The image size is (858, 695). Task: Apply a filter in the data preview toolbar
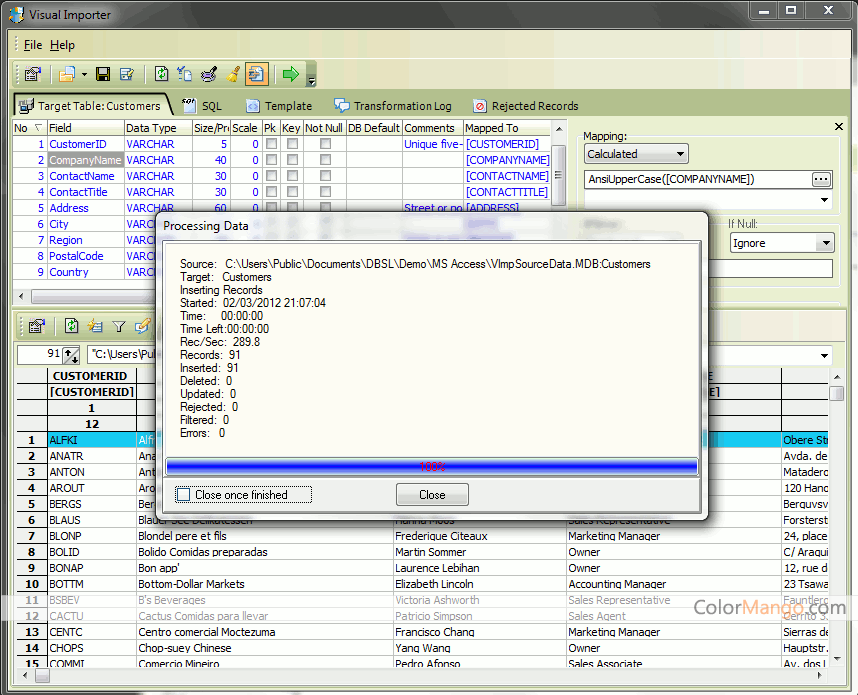119,326
